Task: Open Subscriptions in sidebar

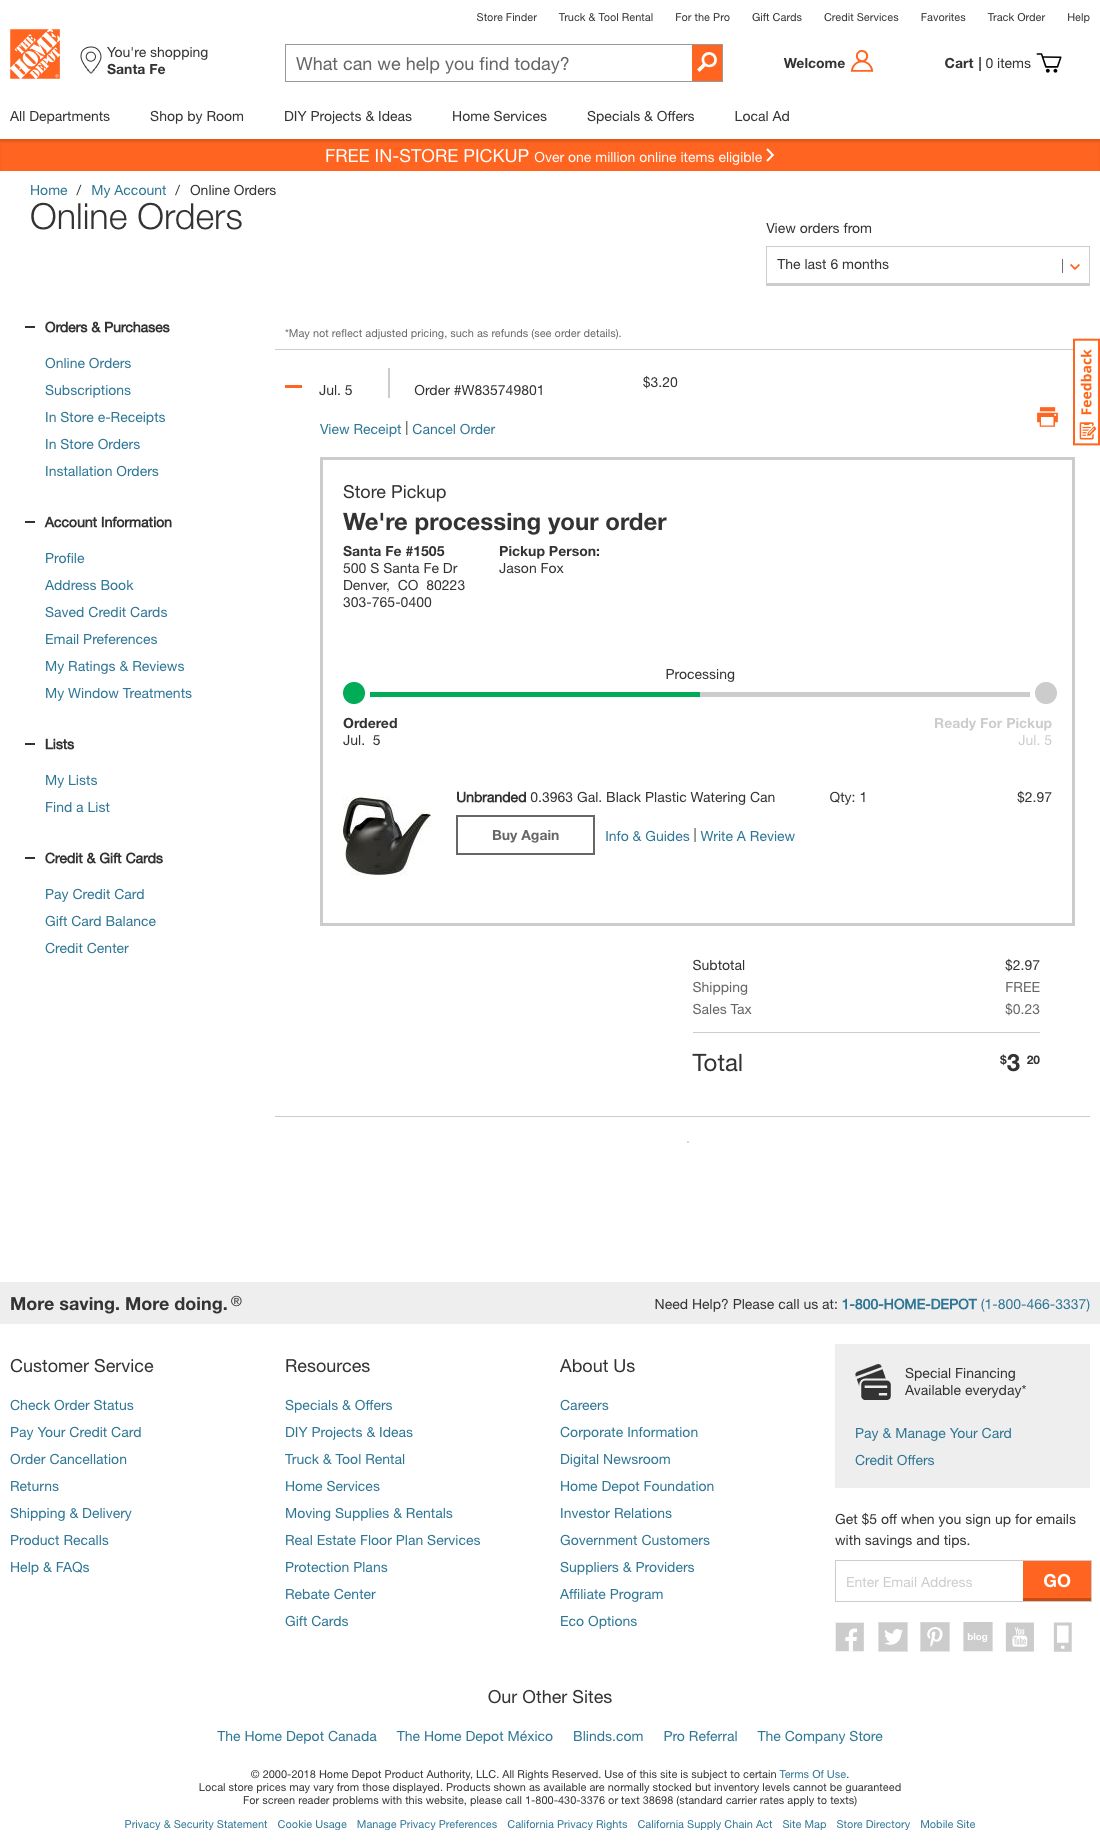Action: click(x=88, y=390)
